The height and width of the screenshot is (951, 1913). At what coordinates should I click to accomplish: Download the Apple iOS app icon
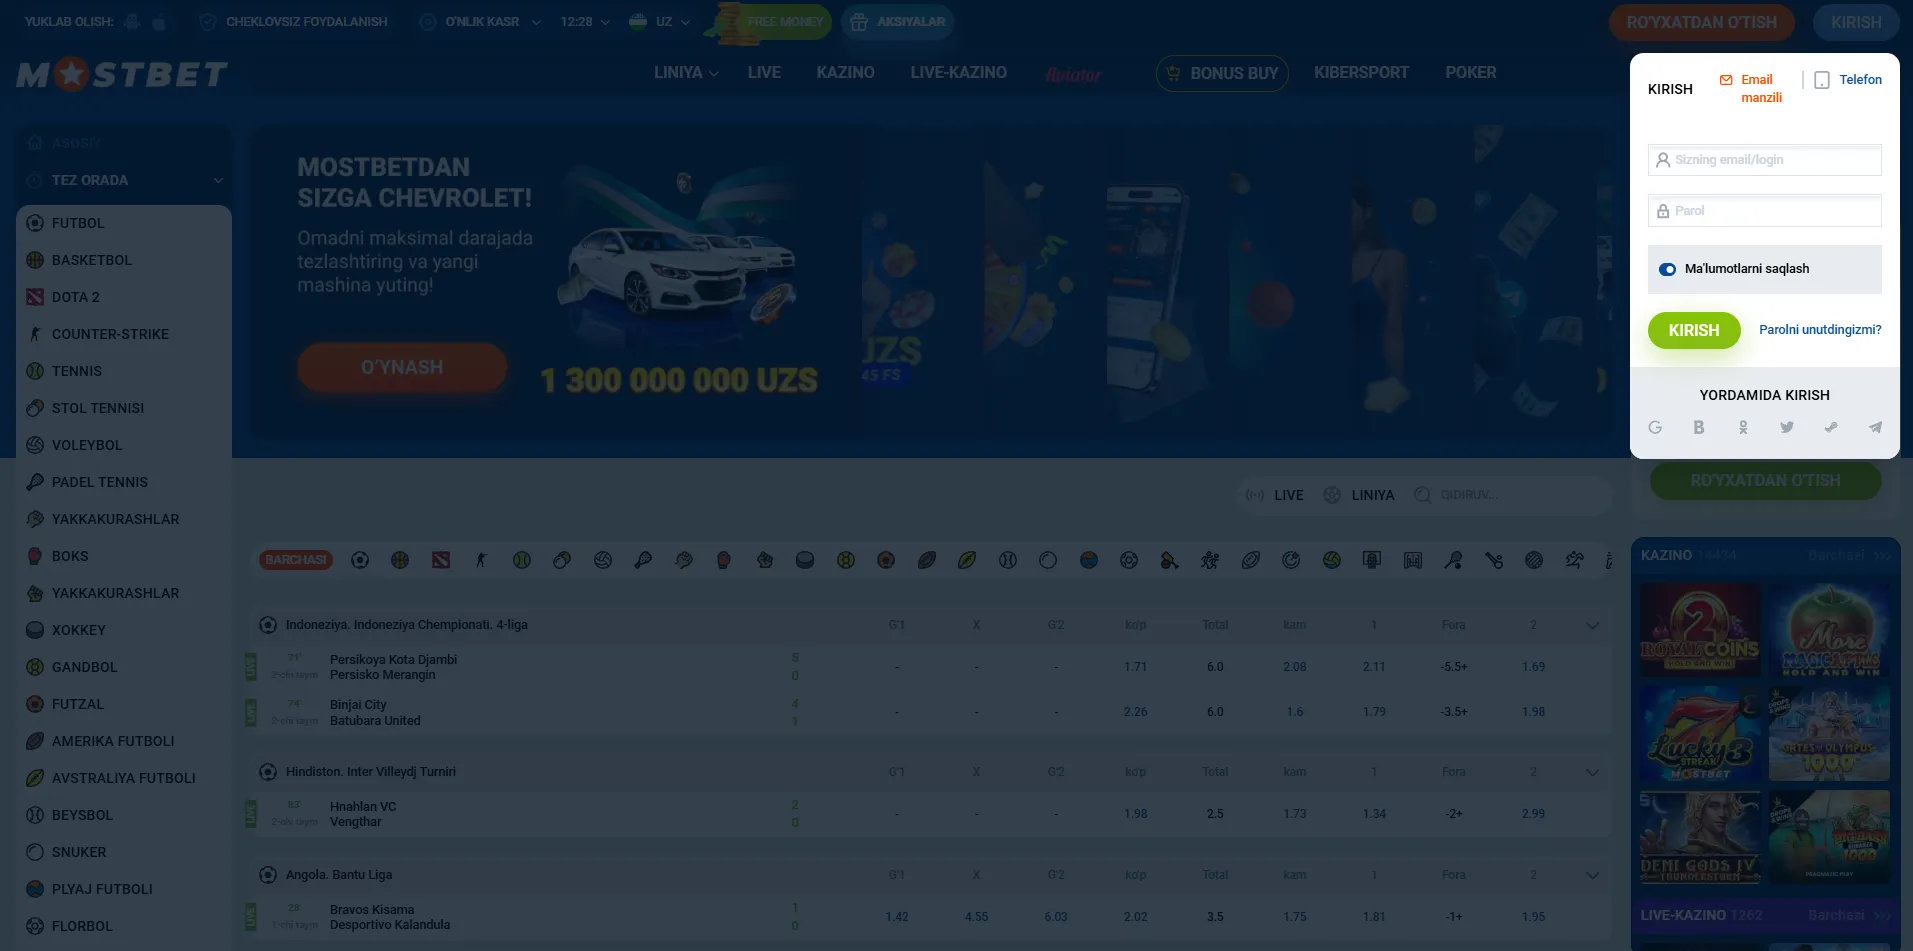pos(158,21)
